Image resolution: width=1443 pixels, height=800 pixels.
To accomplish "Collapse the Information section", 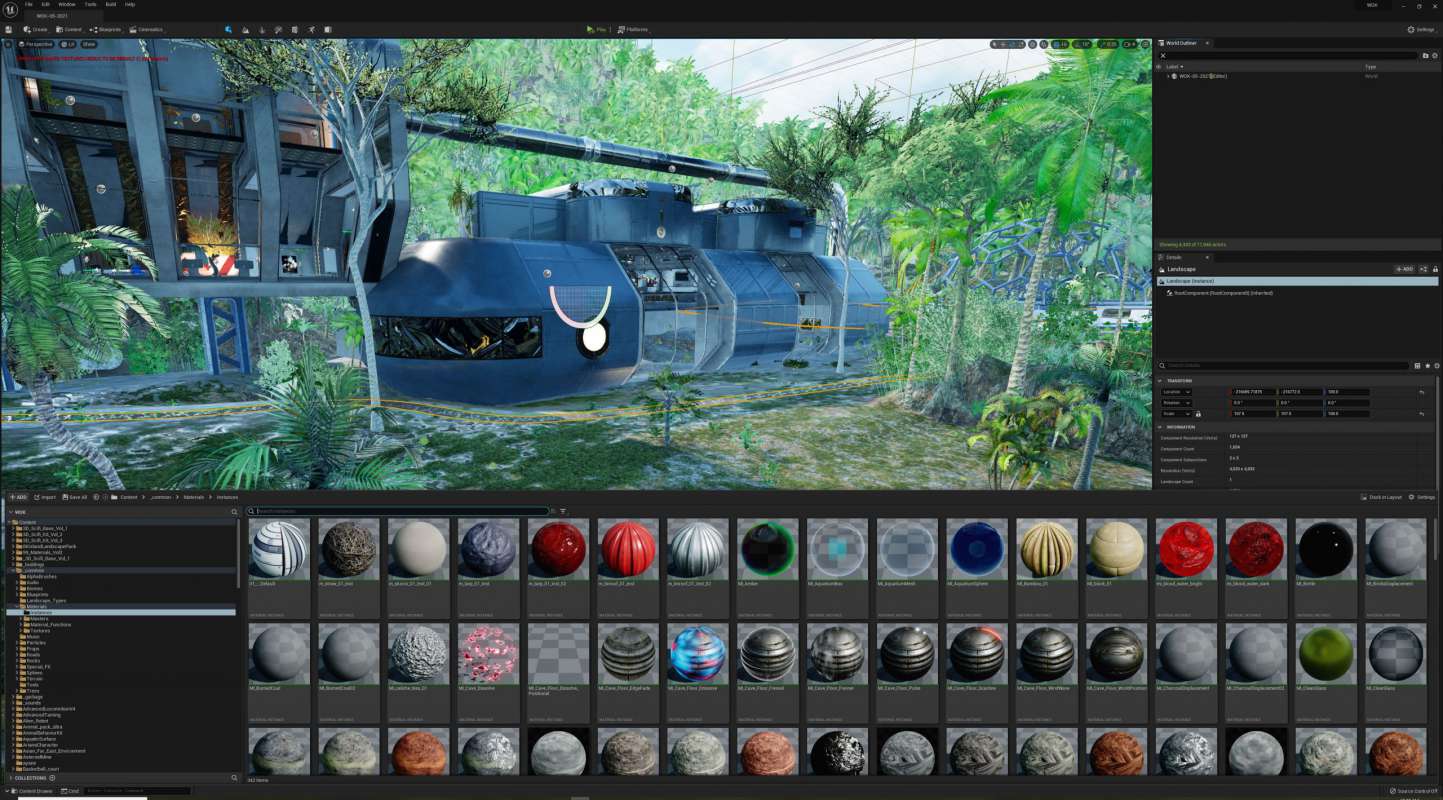I will [x=1160, y=427].
